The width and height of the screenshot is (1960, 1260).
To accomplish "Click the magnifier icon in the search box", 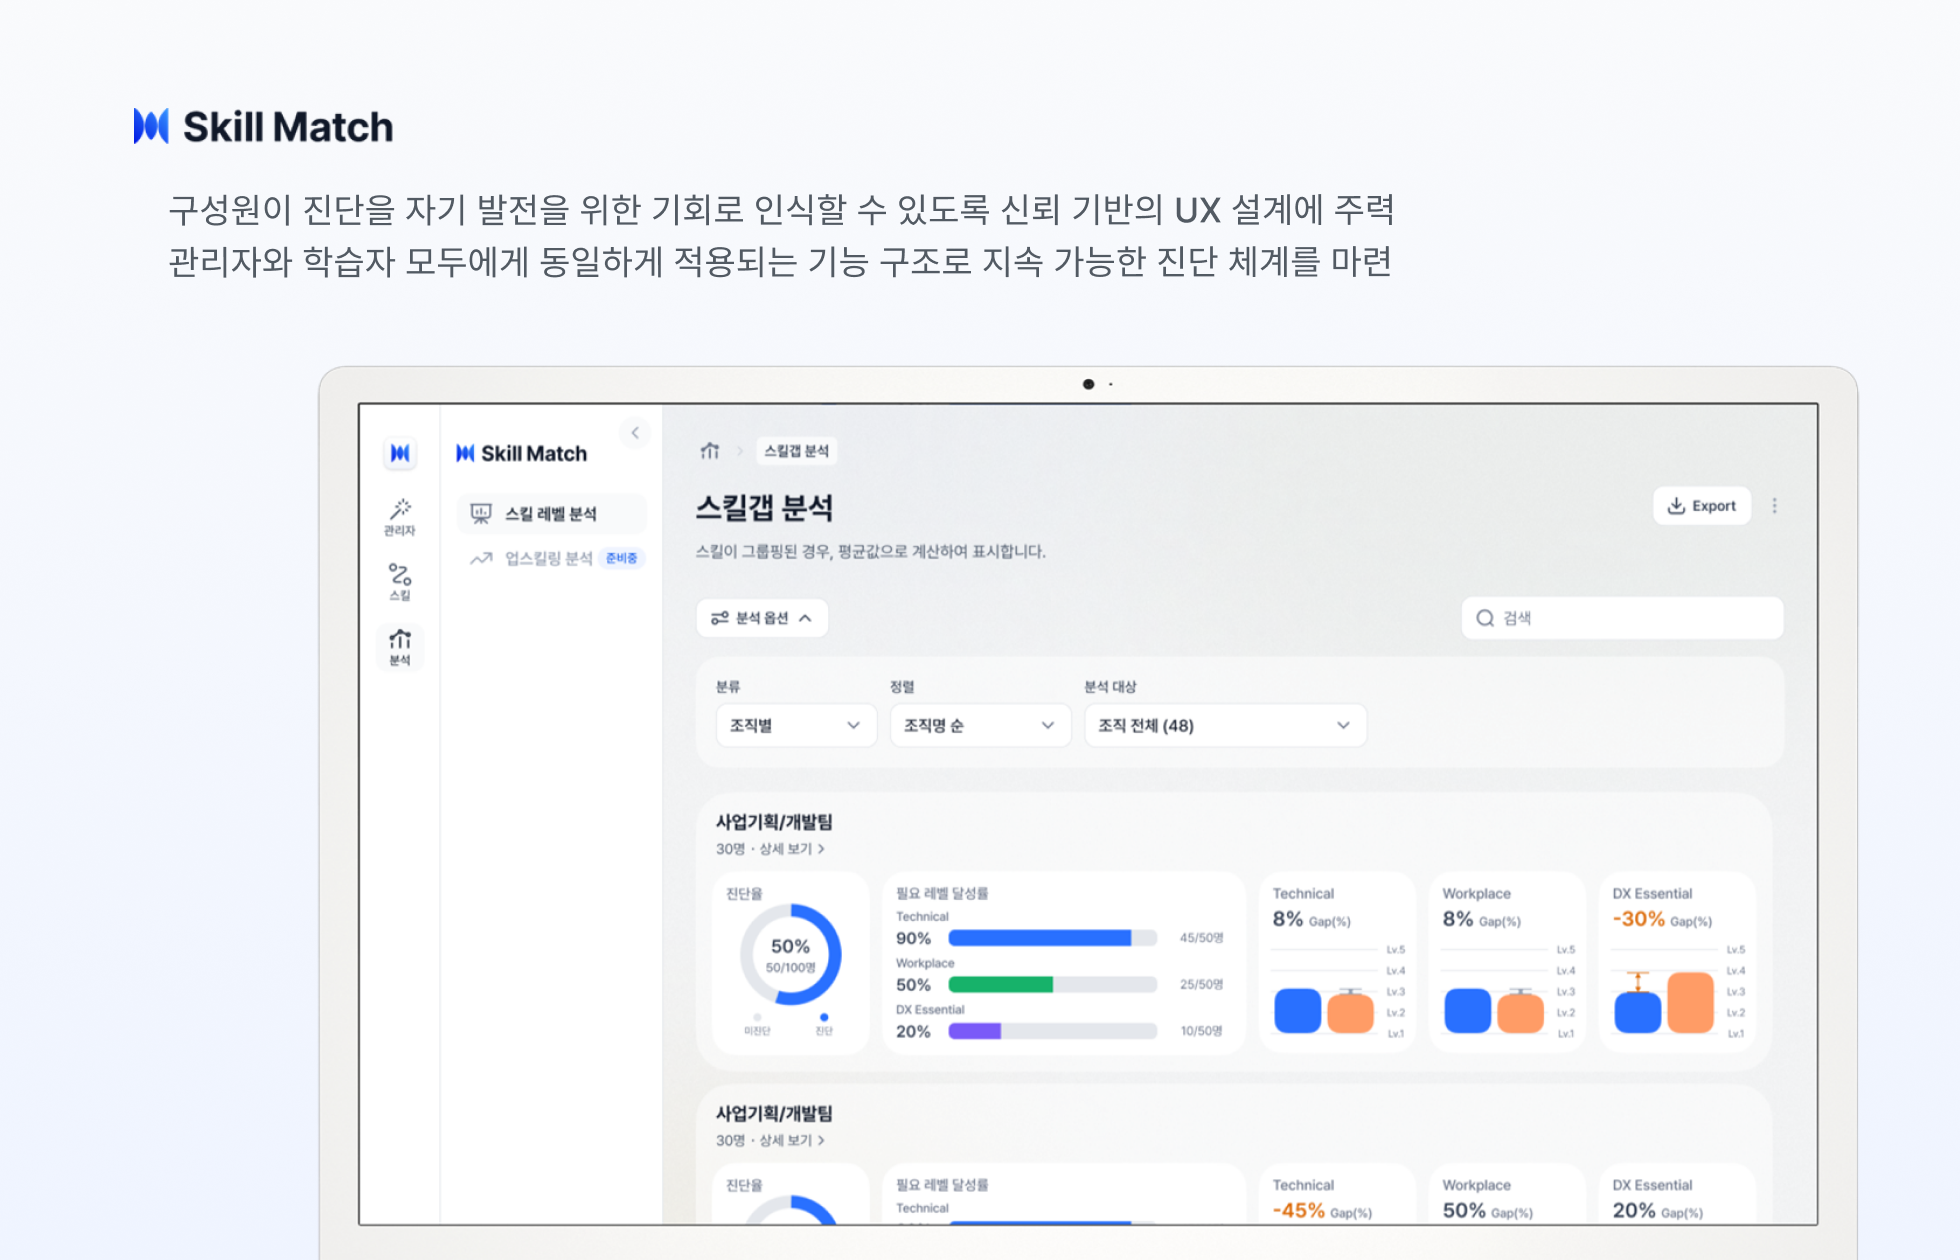I will 1485,618.
